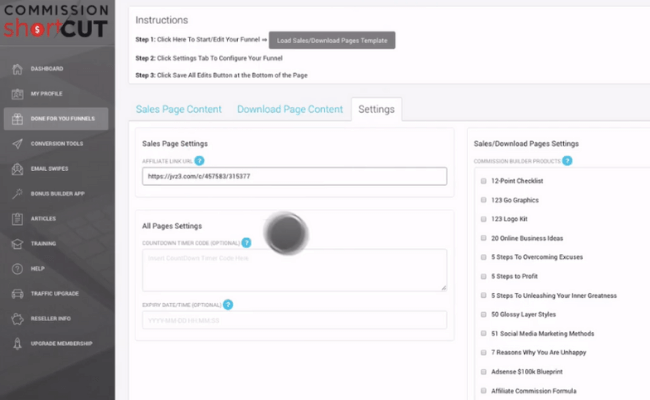Click the Training graduation cap icon

coord(17,244)
